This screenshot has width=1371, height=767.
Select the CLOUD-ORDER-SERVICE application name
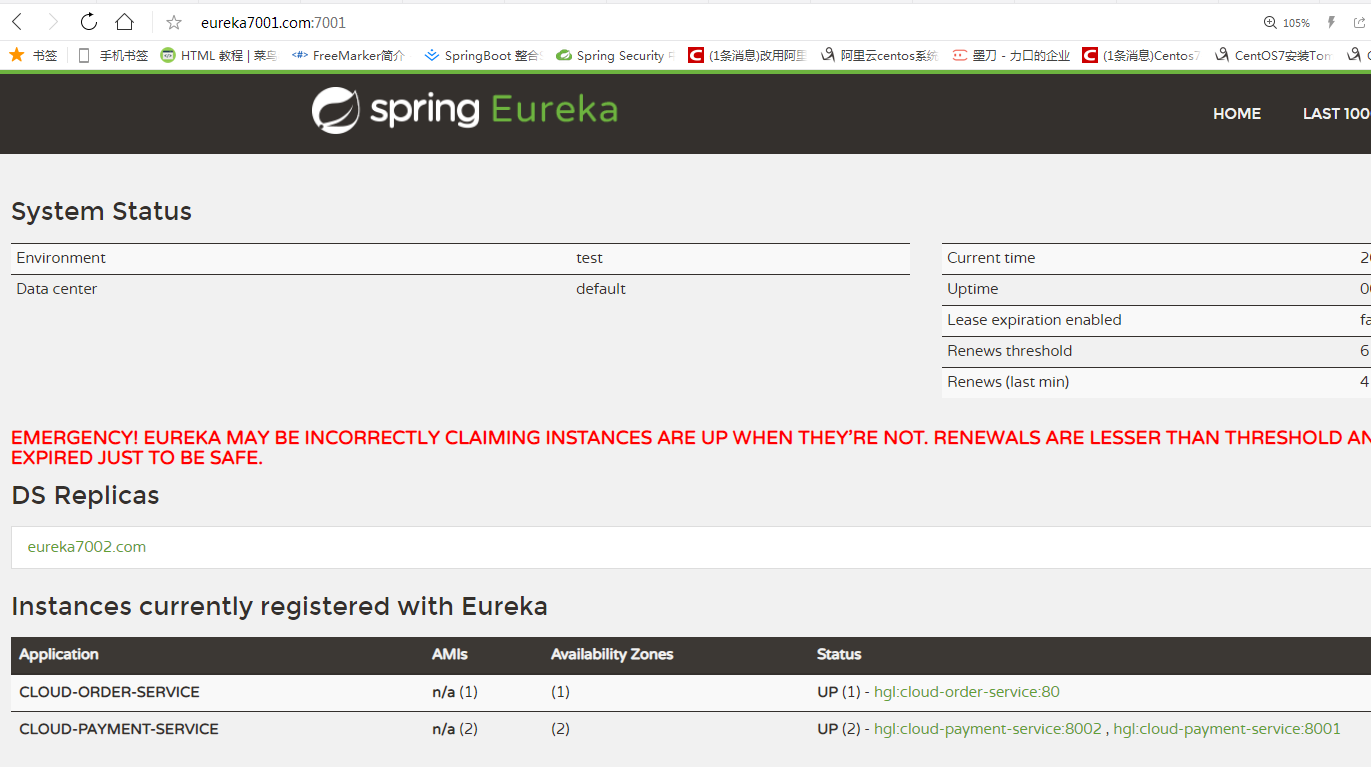[x=109, y=692]
